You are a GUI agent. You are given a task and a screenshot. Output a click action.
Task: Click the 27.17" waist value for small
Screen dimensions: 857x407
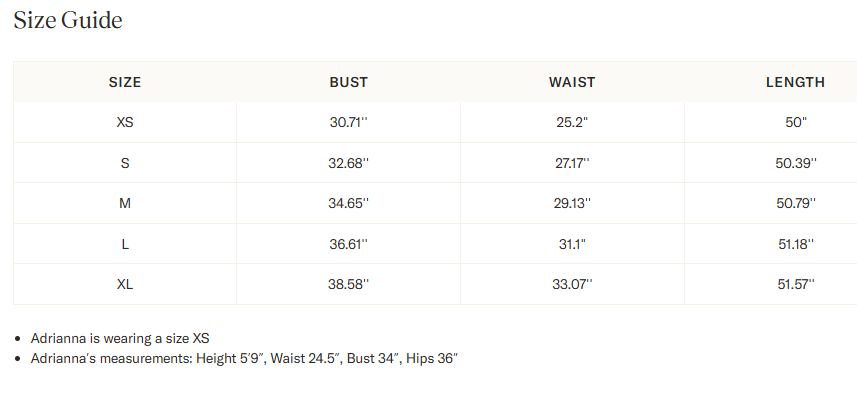(572, 163)
